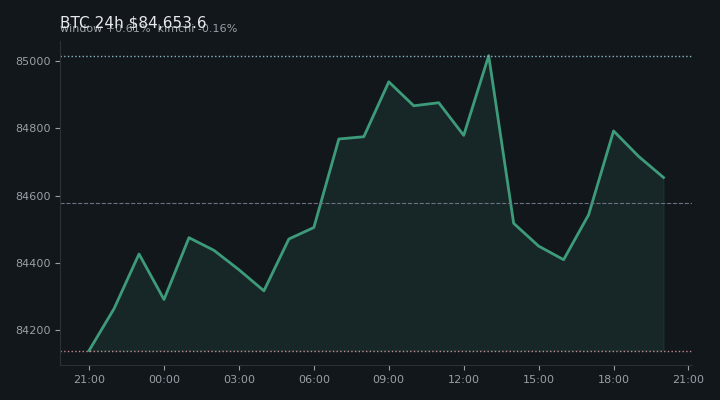This screenshot has width=720, height=400.
Task: Click the '12:00' time axis label
Action: coord(464,379)
